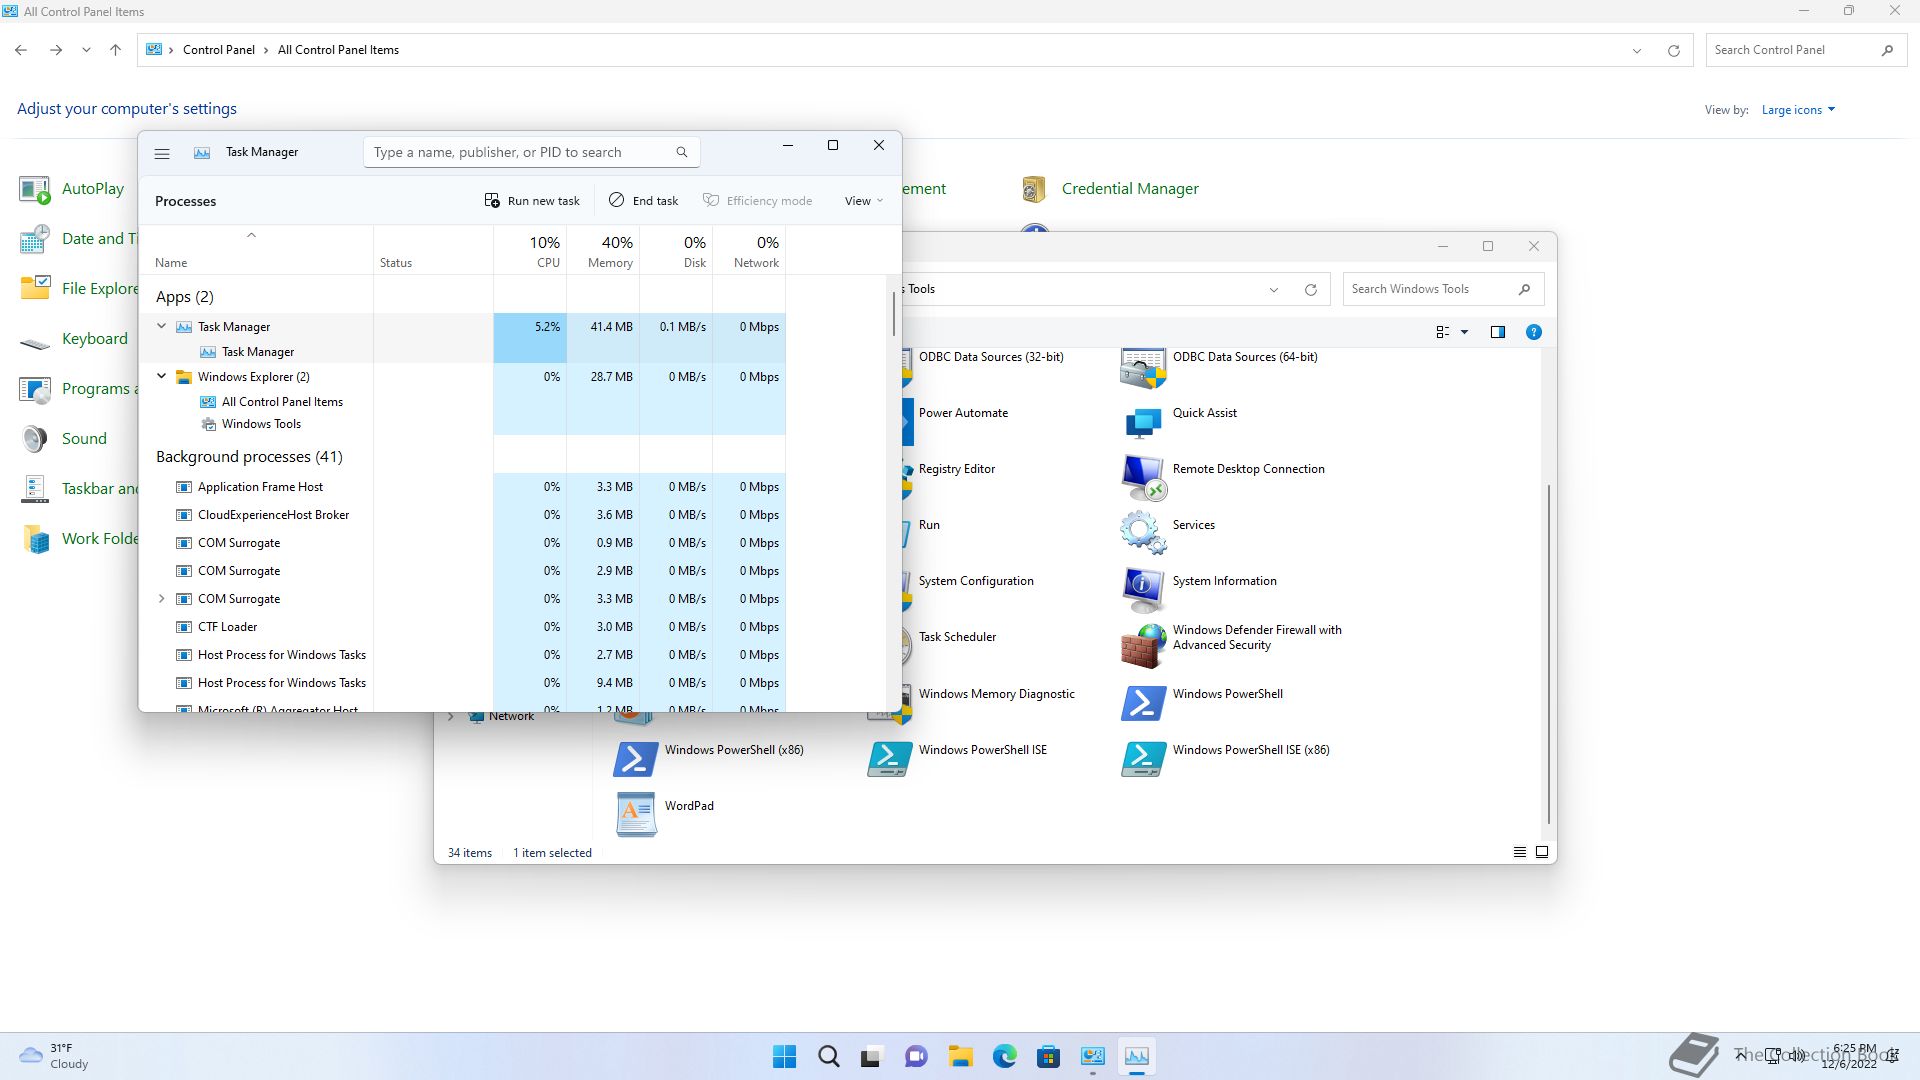Open the Windows Start menu
Screen dimensions: 1920x1080
(785, 1056)
